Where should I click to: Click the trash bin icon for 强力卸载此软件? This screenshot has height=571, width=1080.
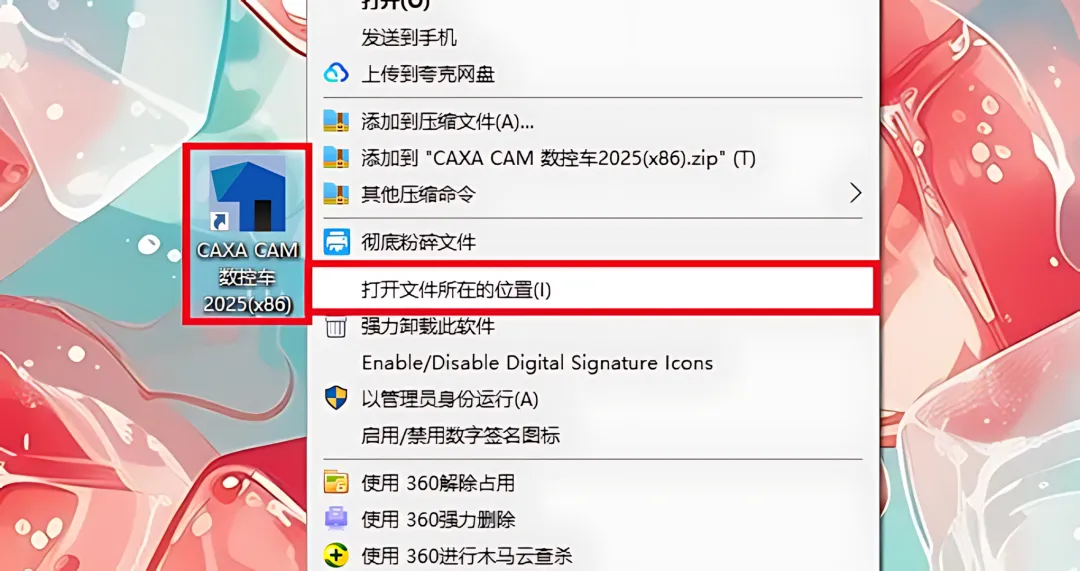click(x=336, y=326)
